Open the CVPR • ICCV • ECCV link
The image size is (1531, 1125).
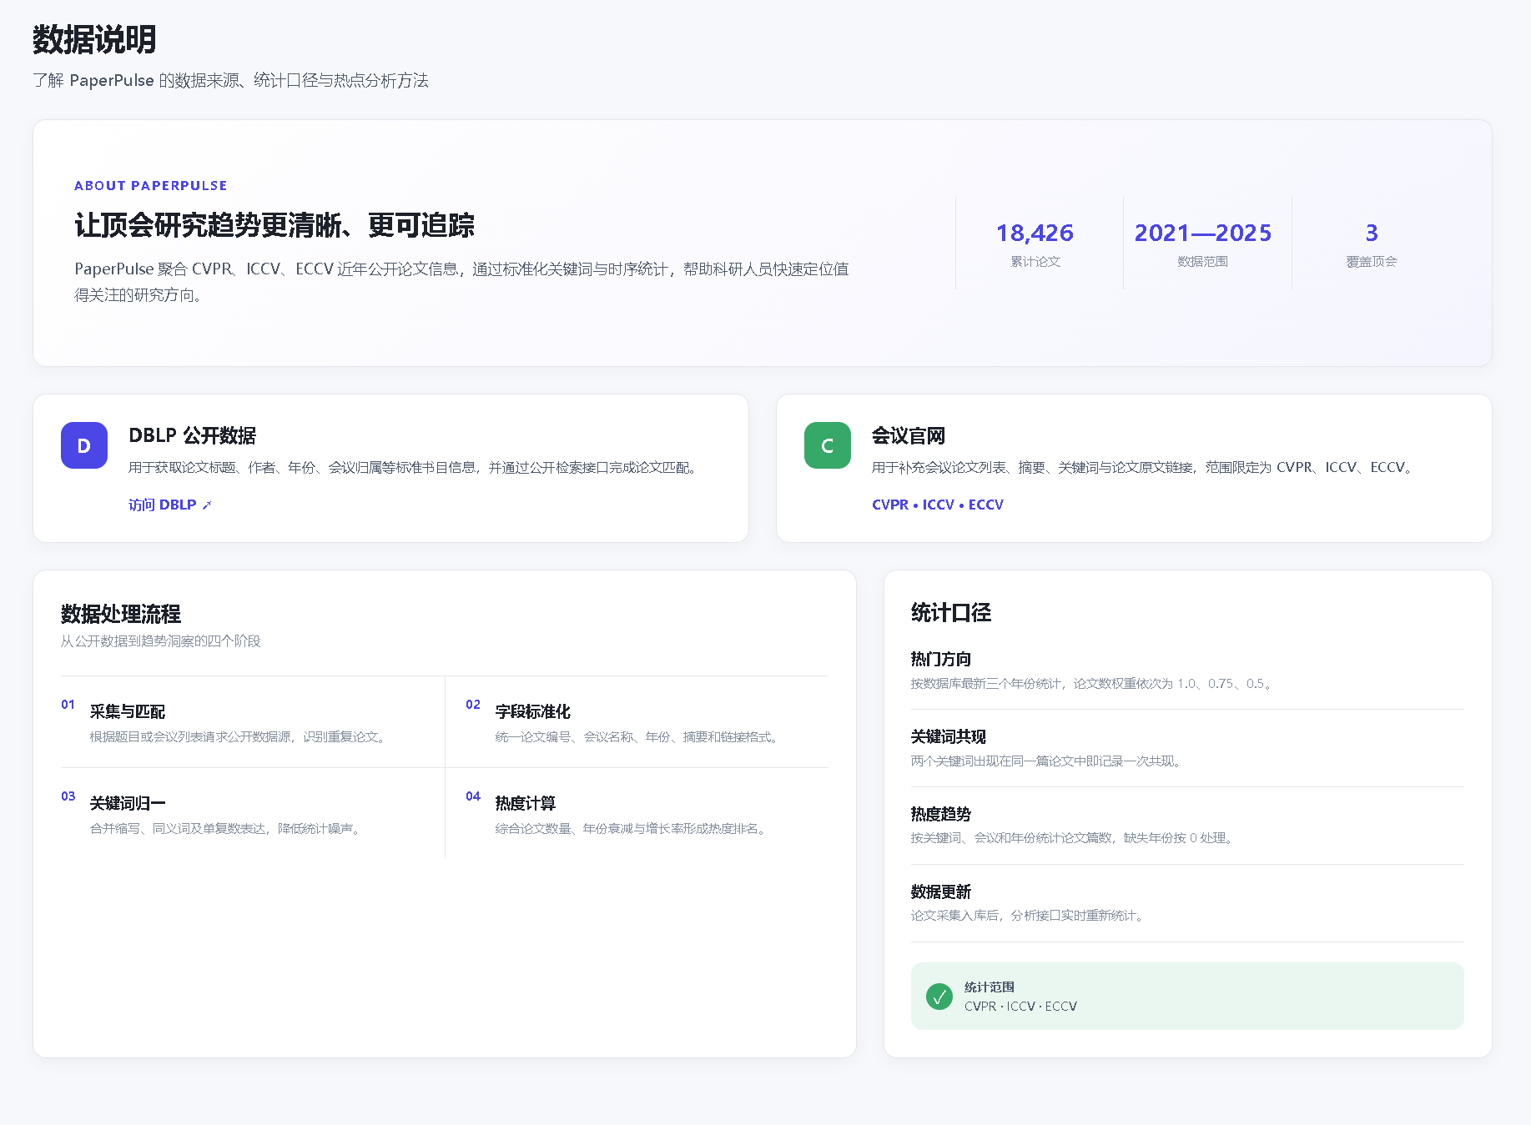click(937, 505)
